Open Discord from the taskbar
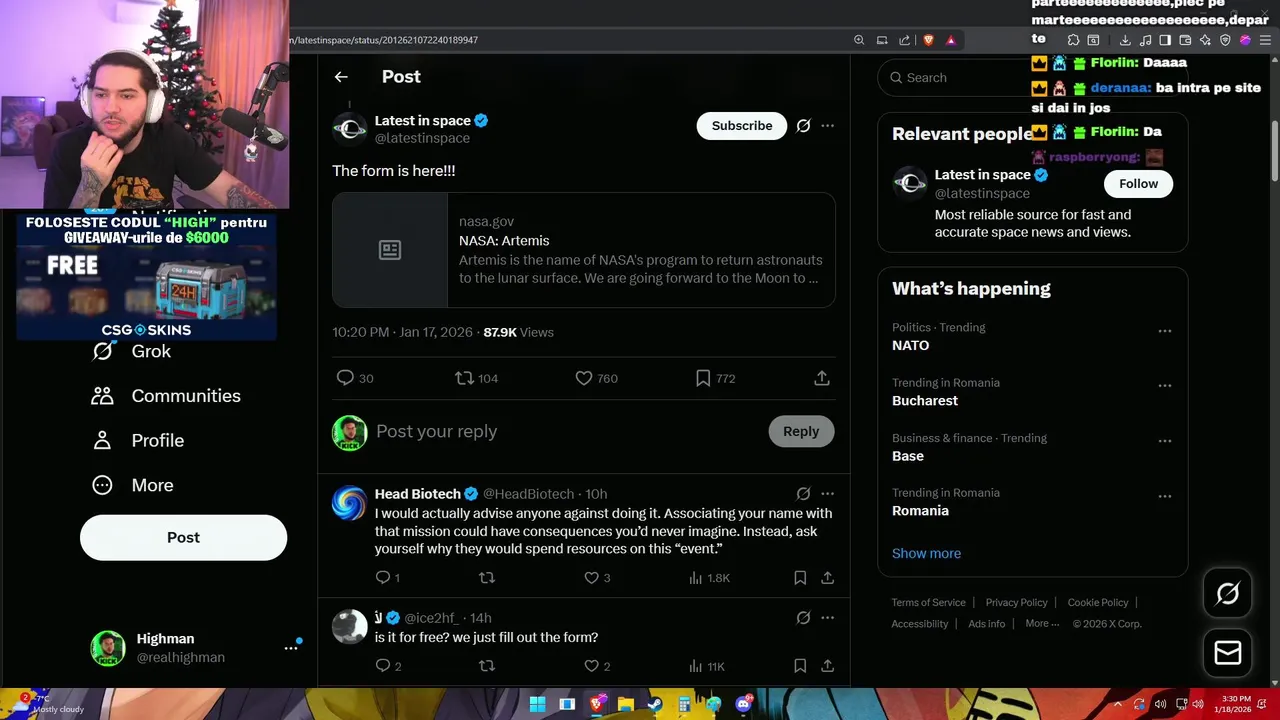 click(743, 704)
